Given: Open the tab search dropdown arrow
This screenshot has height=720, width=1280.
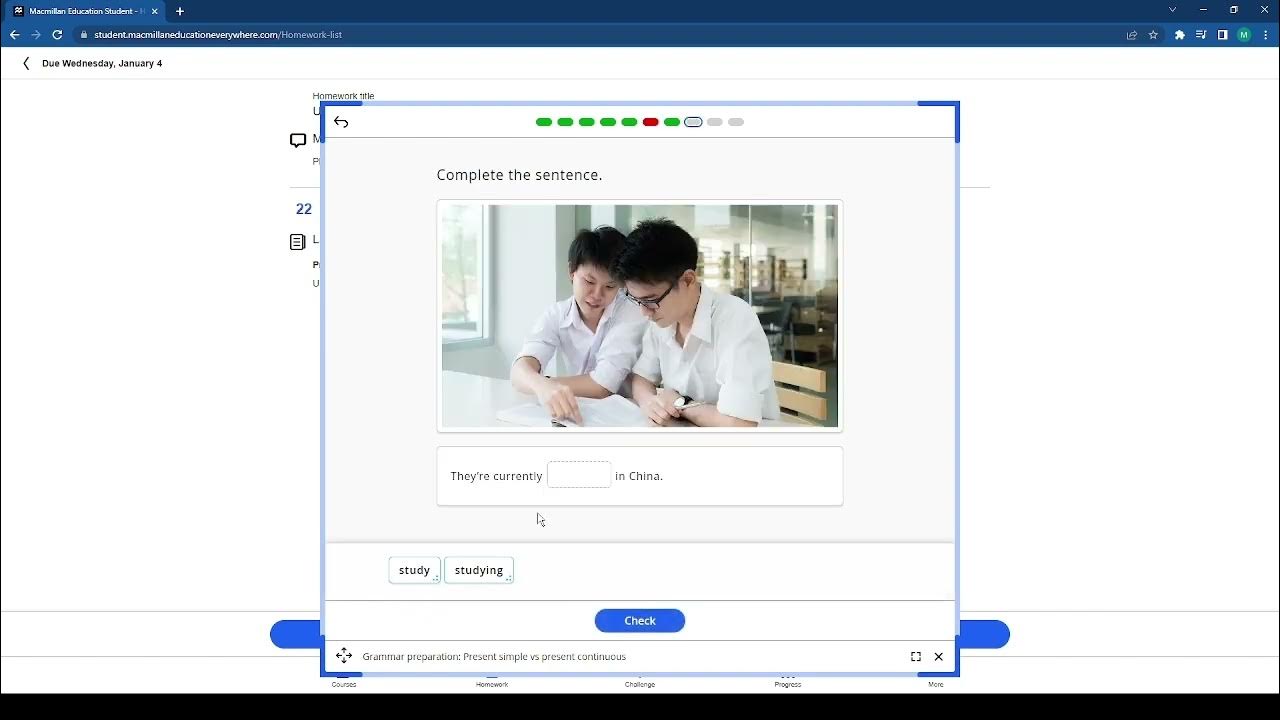Looking at the screenshot, I should point(1173,10).
